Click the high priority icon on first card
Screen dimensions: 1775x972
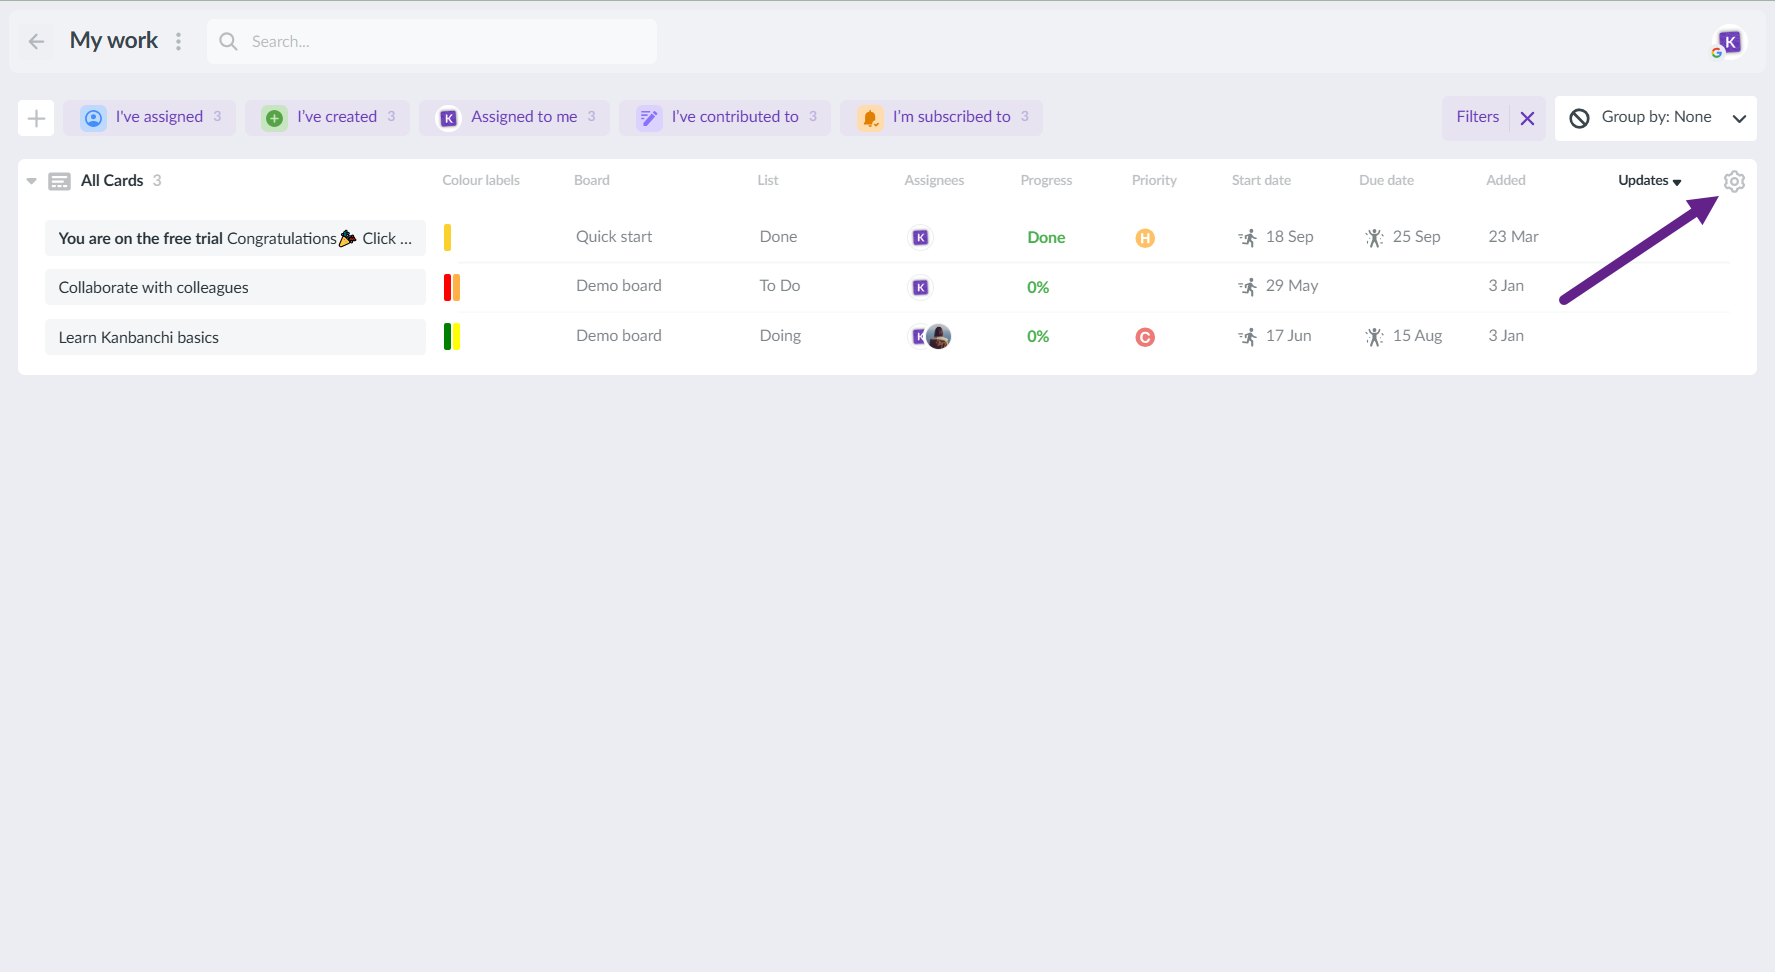(1145, 238)
